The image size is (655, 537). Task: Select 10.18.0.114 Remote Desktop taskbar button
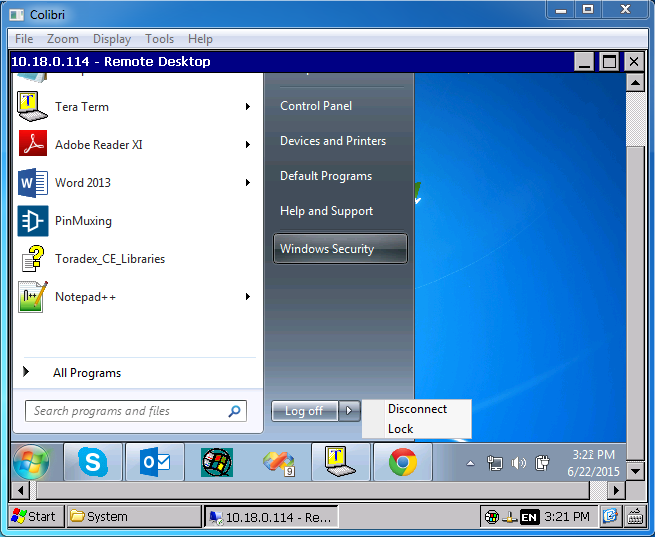pos(271,517)
